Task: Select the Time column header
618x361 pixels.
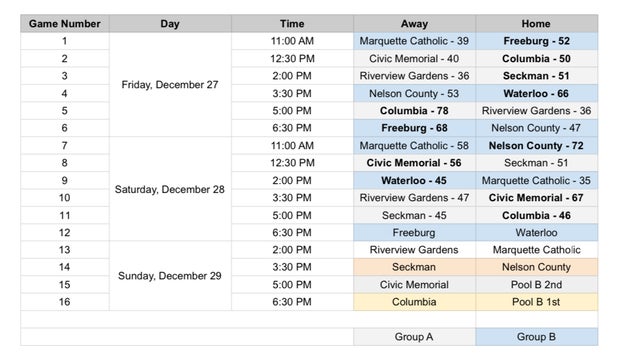Action: [292, 24]
